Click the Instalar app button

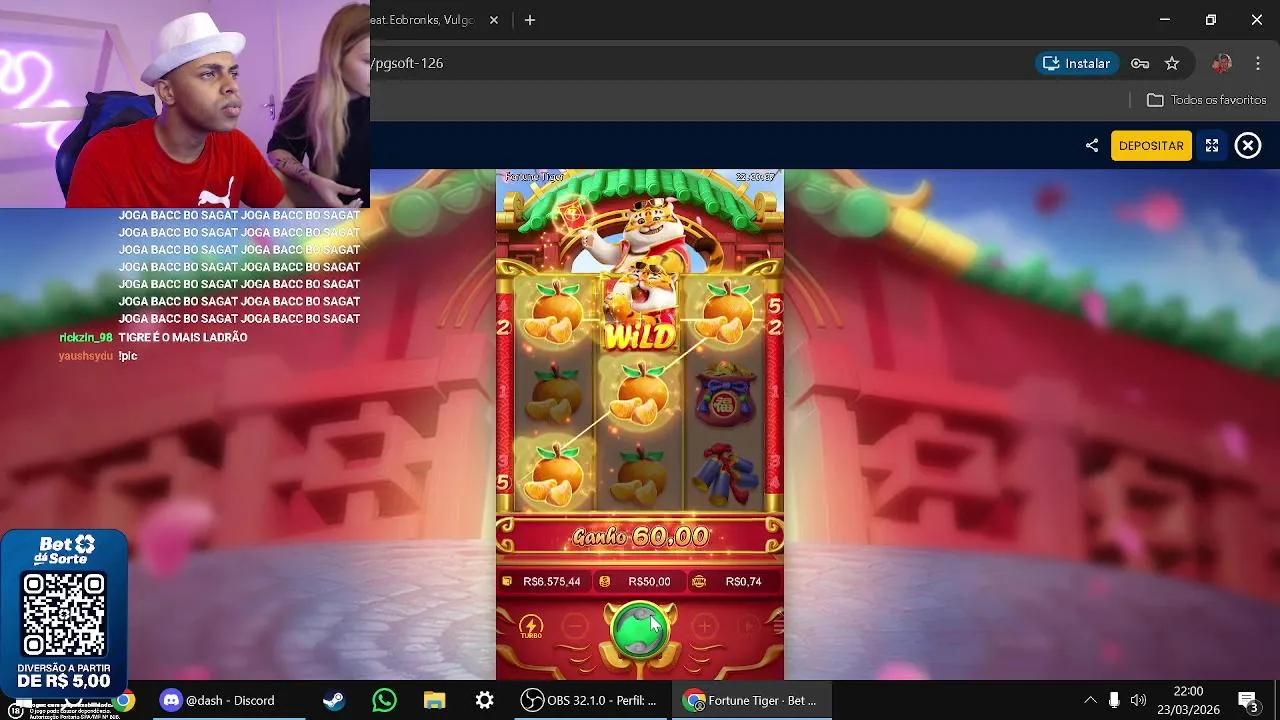1077,63
